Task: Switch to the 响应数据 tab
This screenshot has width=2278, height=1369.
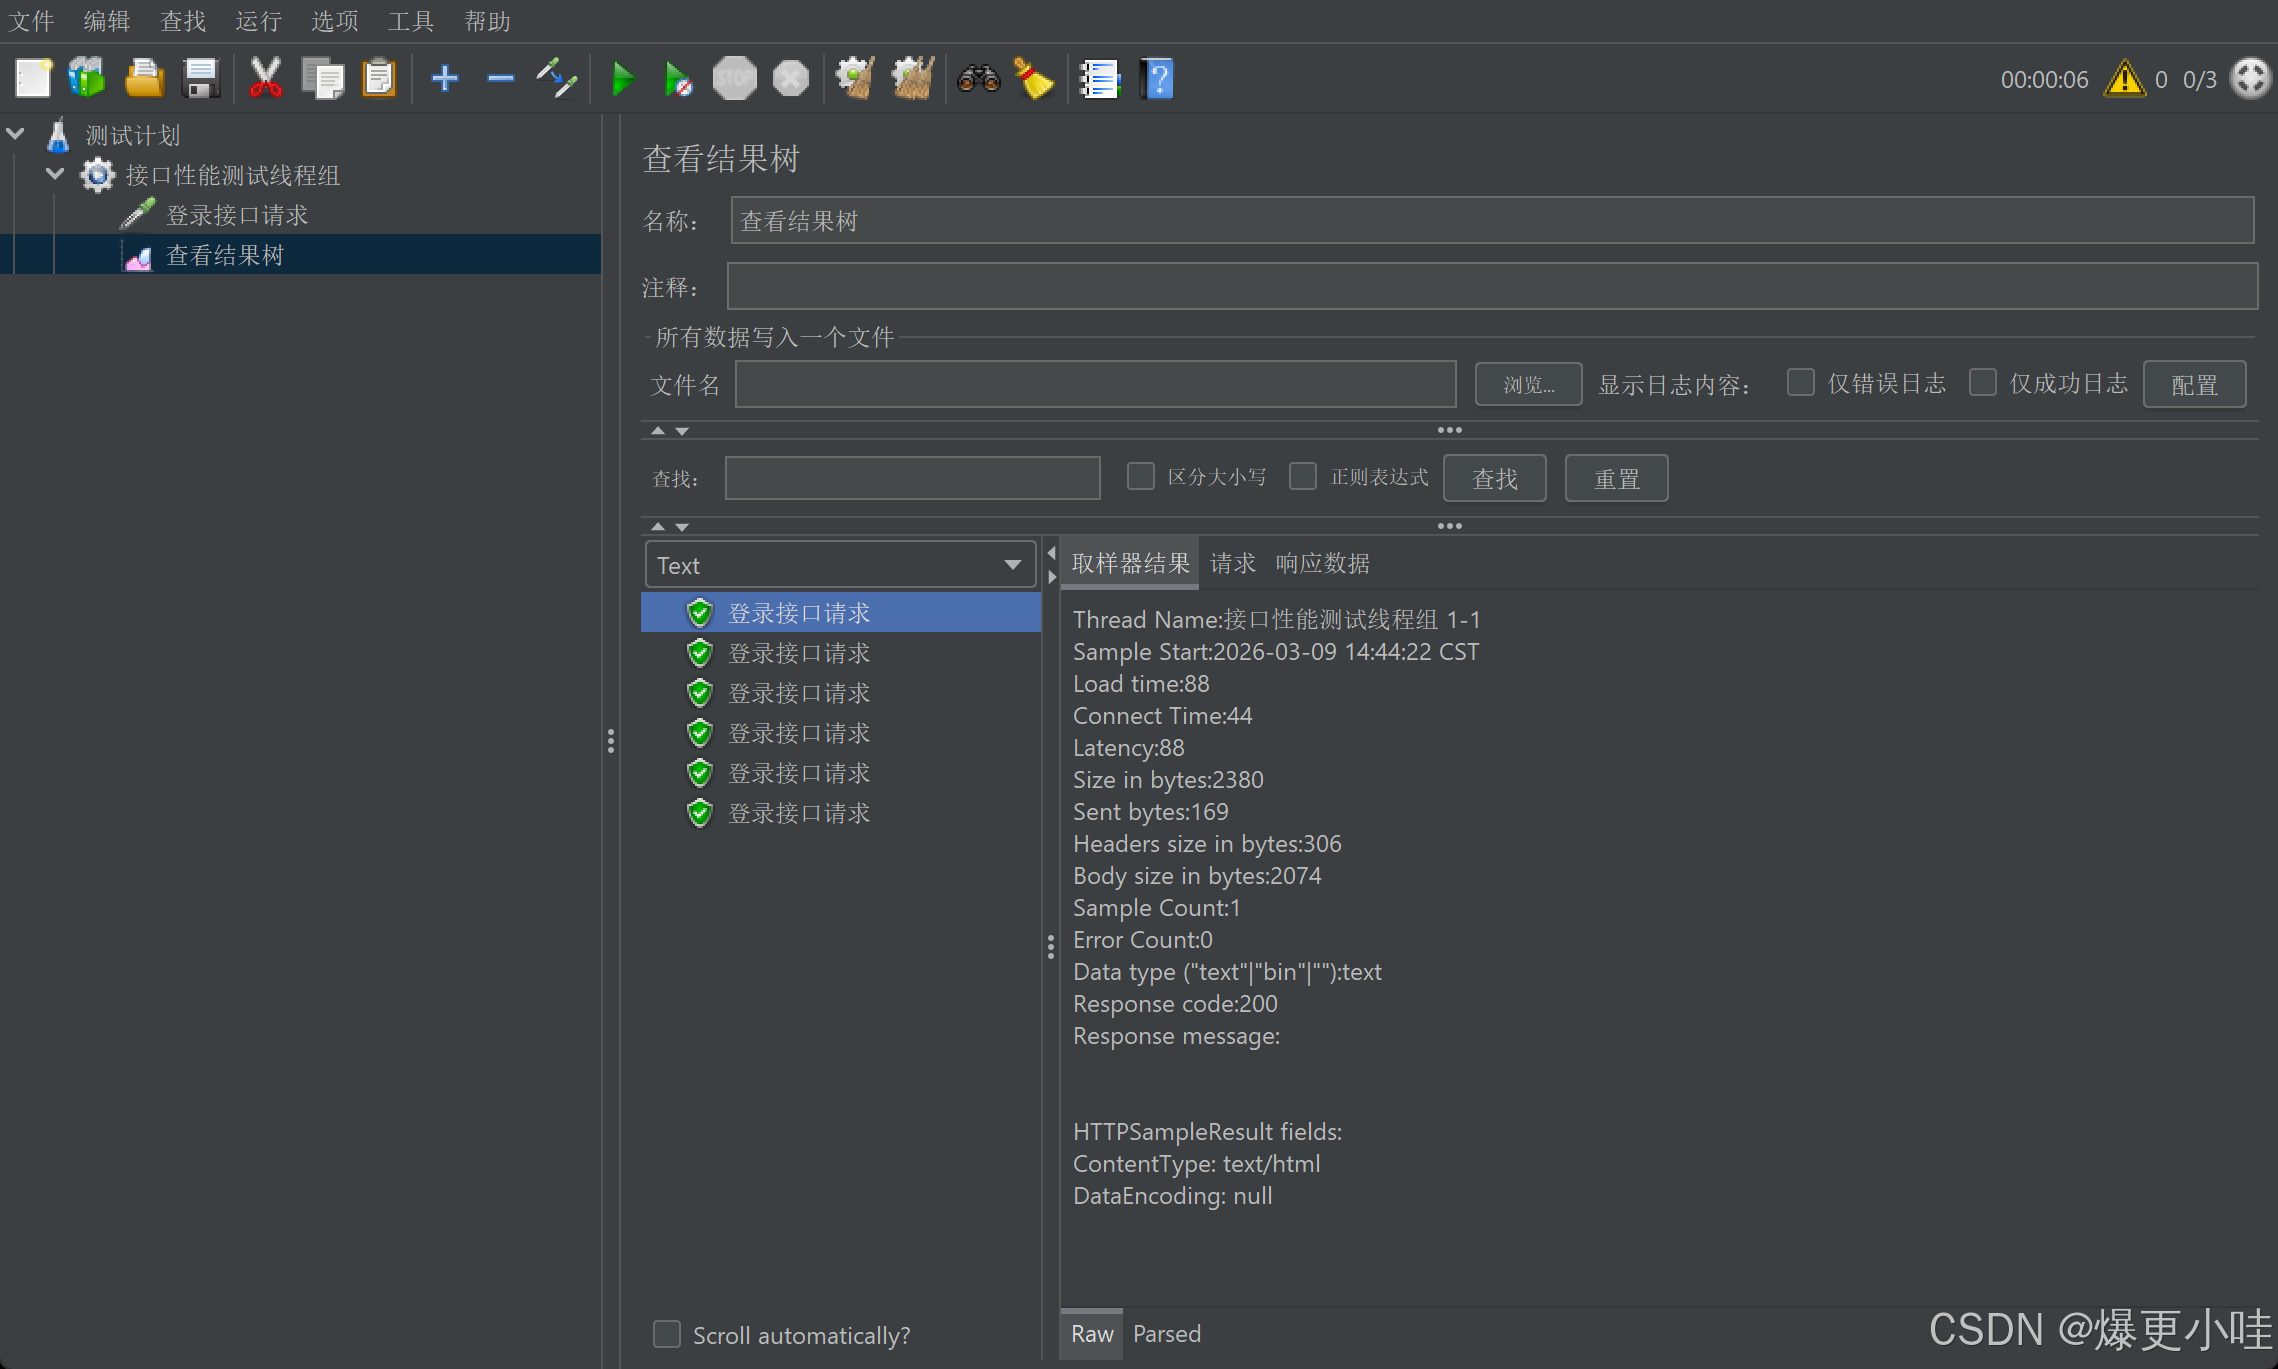Action: pyautogui.click(x=1322, y=564)
